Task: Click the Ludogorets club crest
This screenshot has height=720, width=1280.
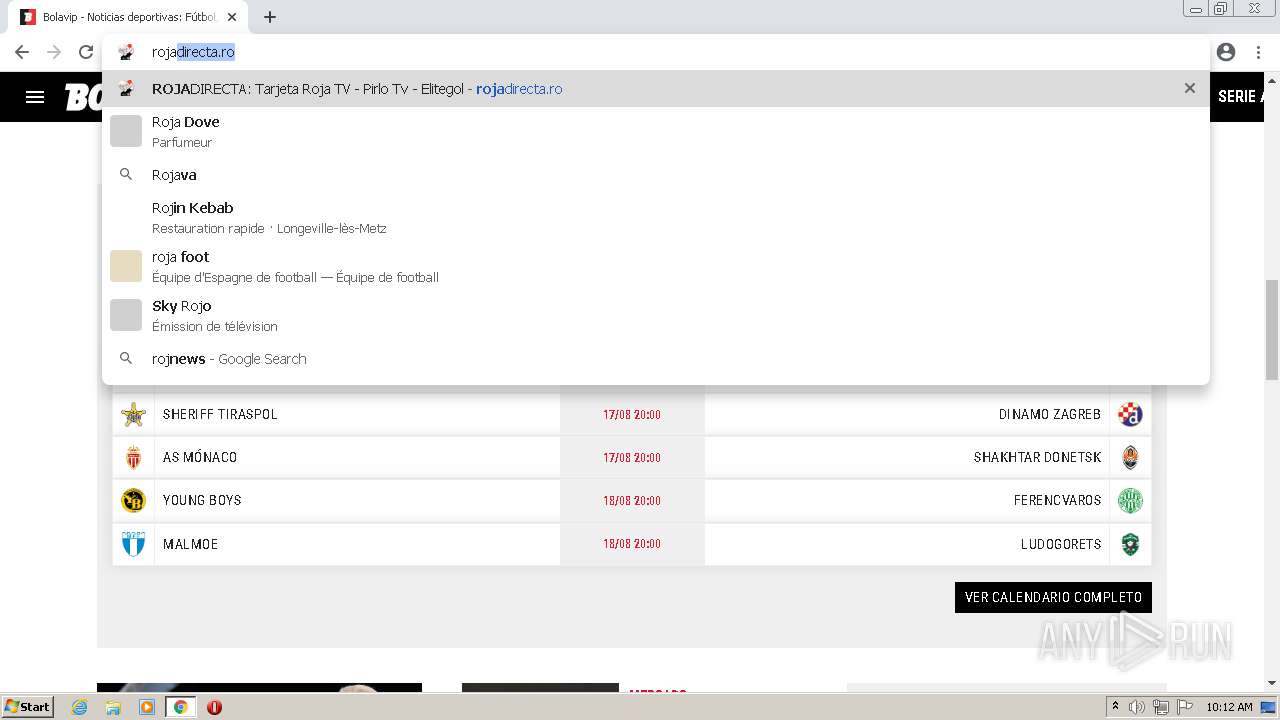Action: tap(1130, 544)
